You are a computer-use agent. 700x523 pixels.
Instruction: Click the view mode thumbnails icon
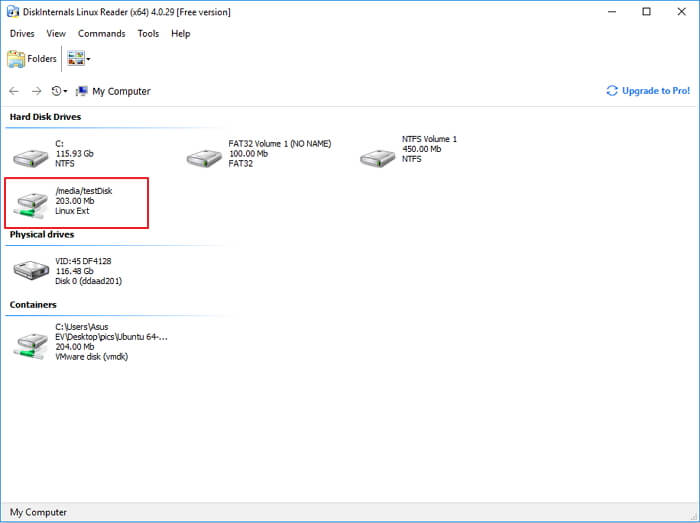pyautogui.click(x=75, y=59)
